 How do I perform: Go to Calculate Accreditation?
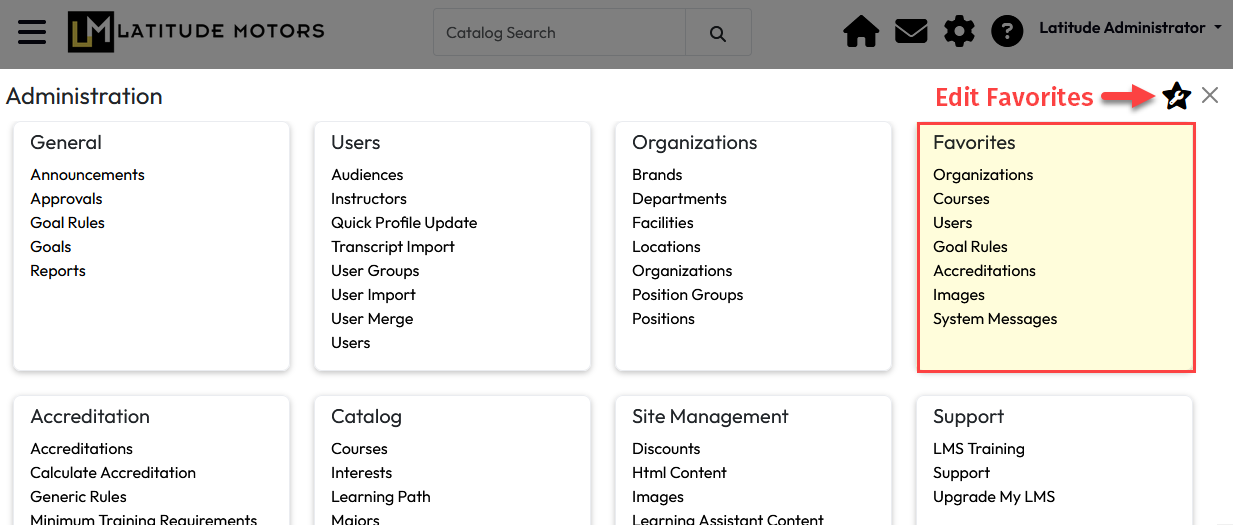tap(113, 473)
